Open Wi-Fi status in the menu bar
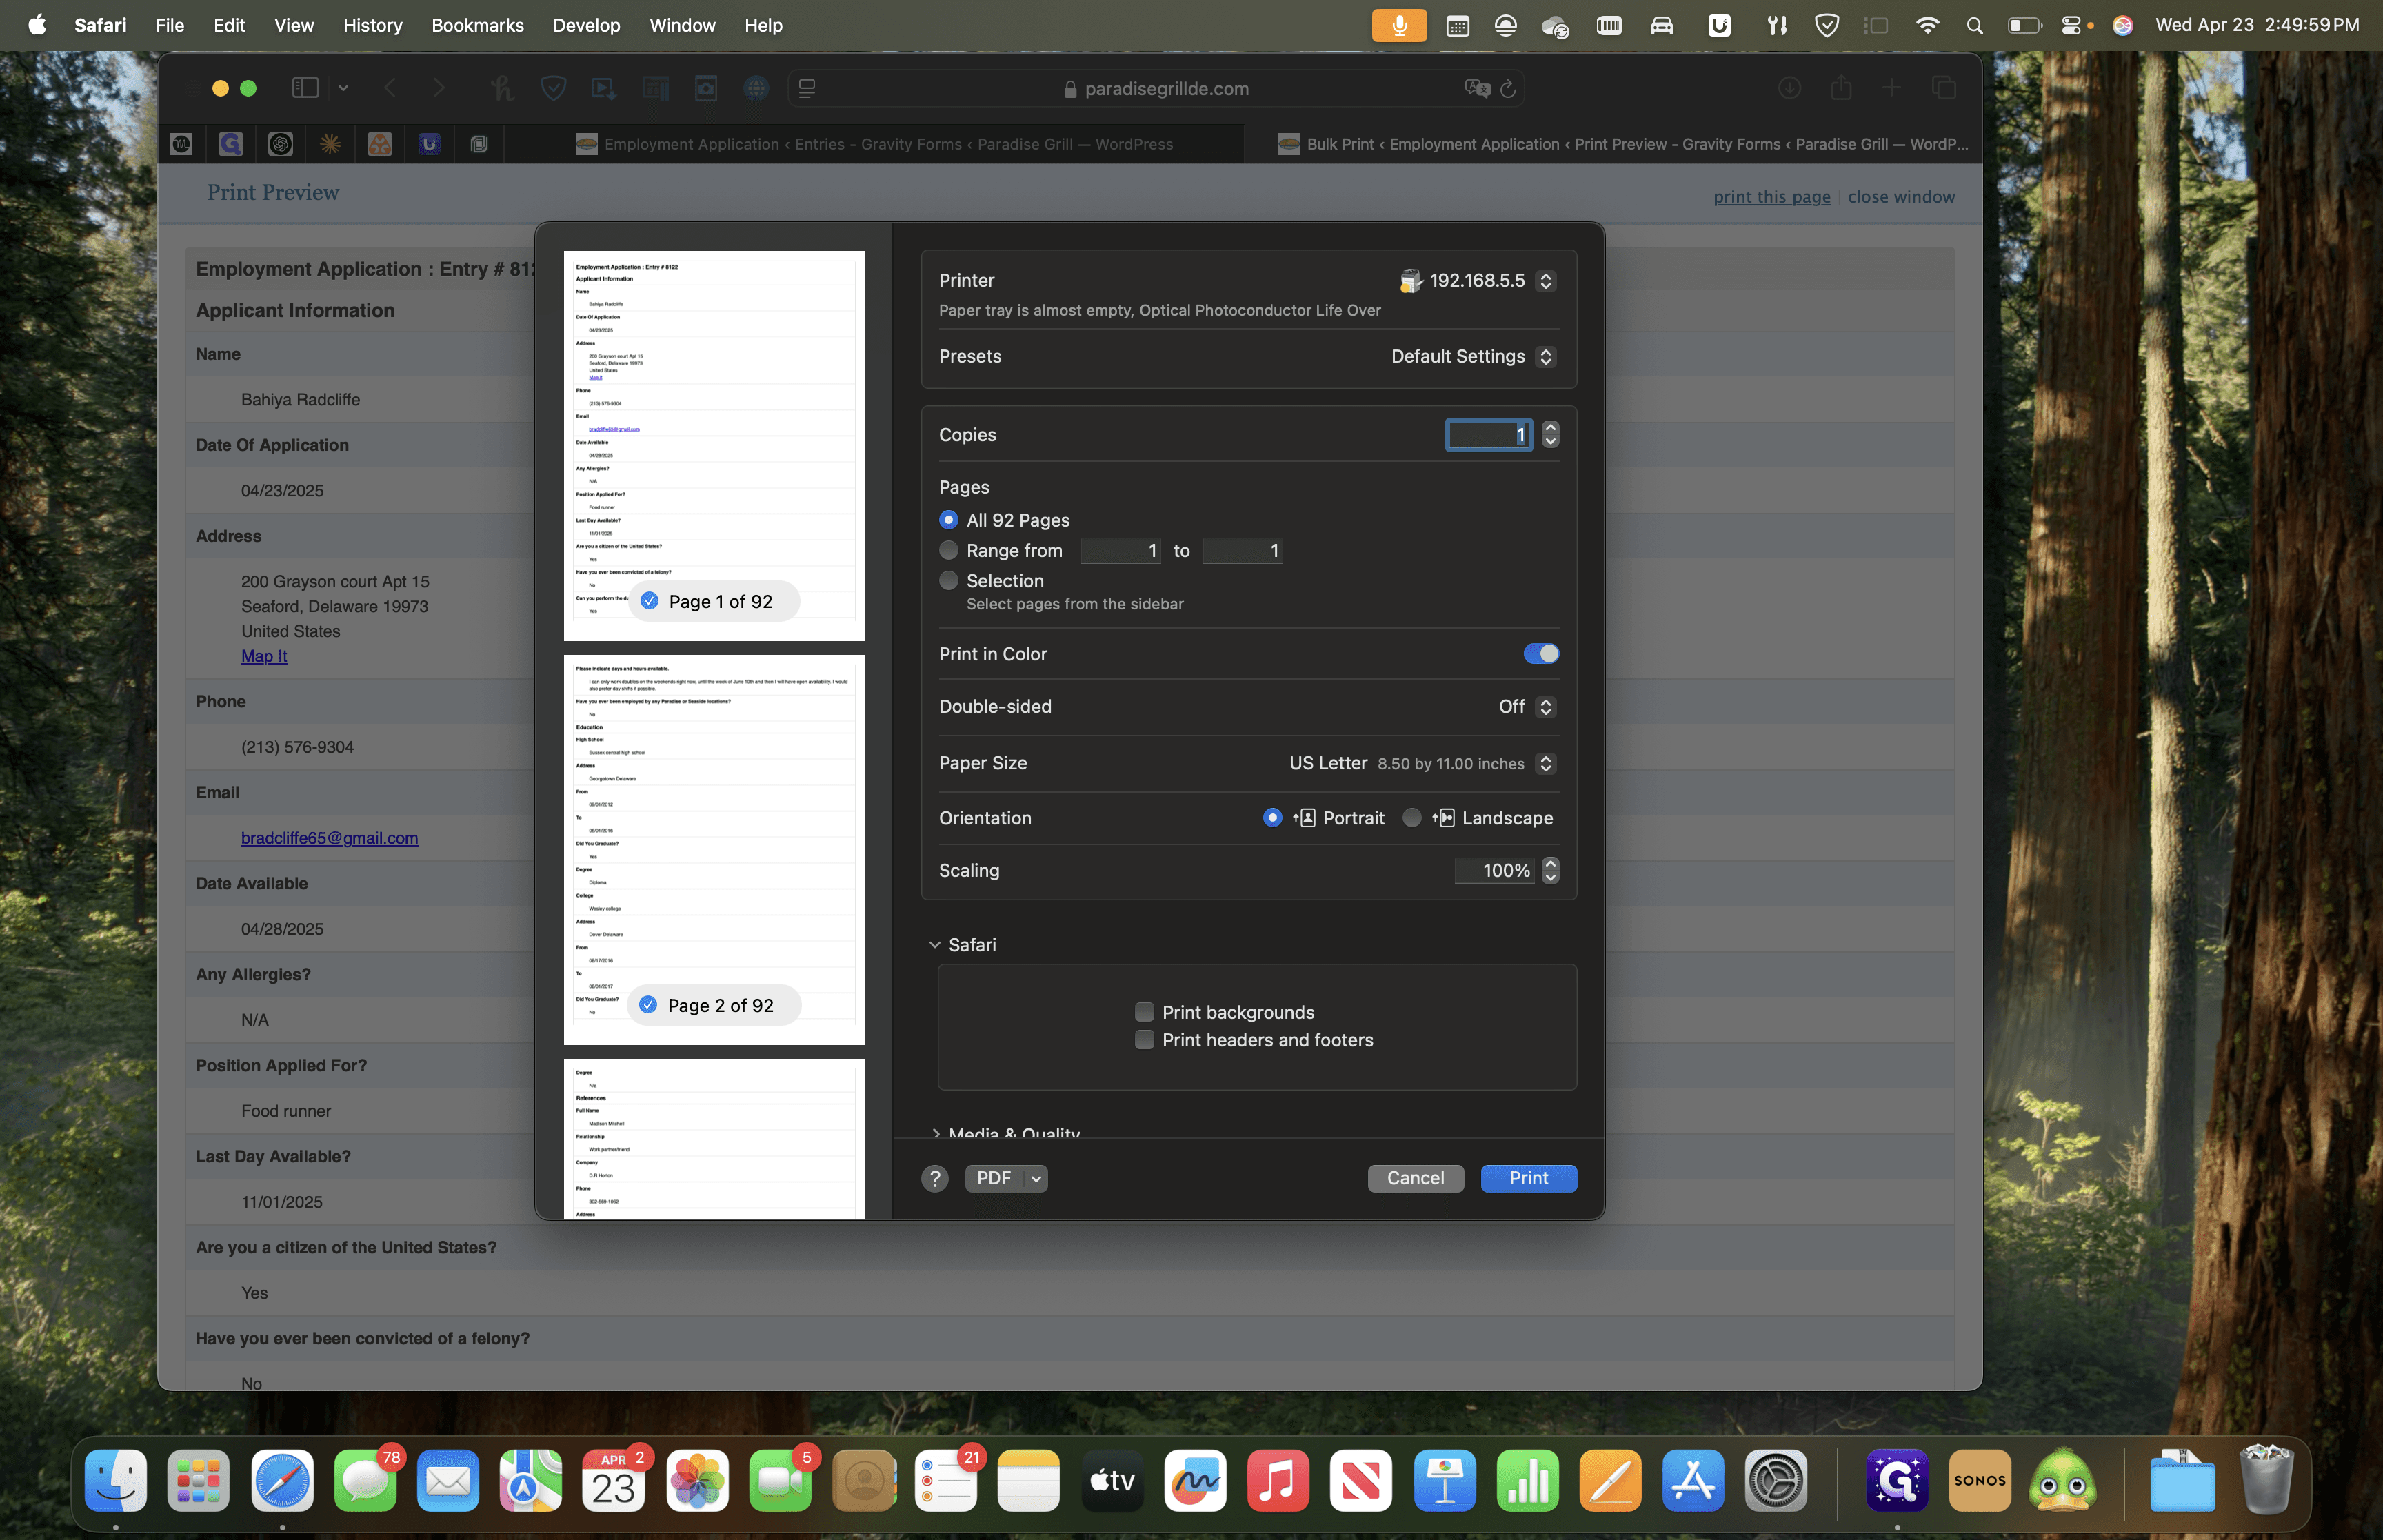Screen dimensions: 2383x1540 [1927, 25]
